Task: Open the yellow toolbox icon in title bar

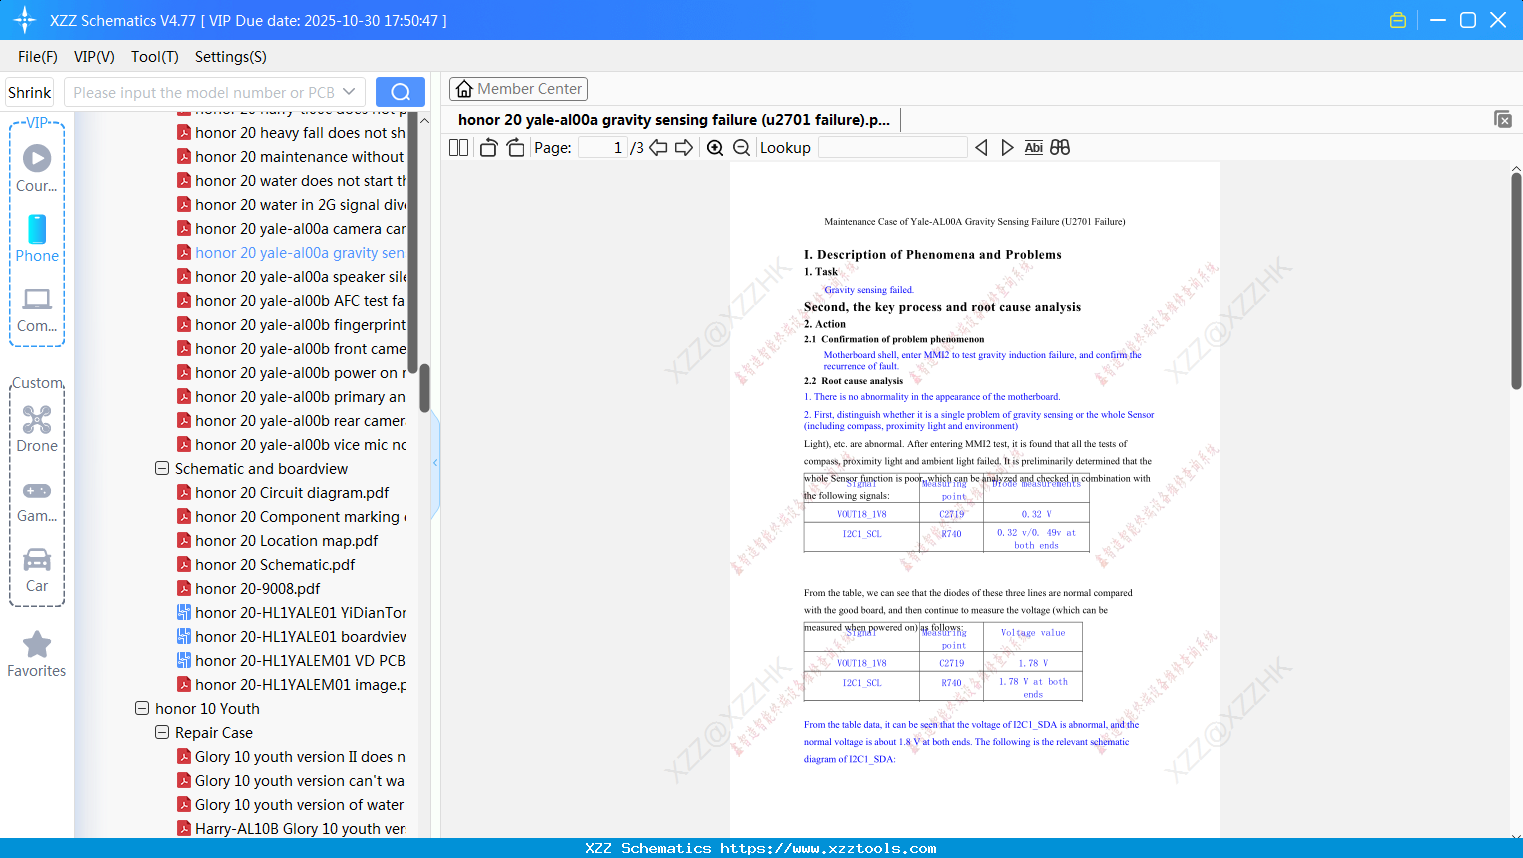Action: pyautogui.click(x=1398, y=20)
